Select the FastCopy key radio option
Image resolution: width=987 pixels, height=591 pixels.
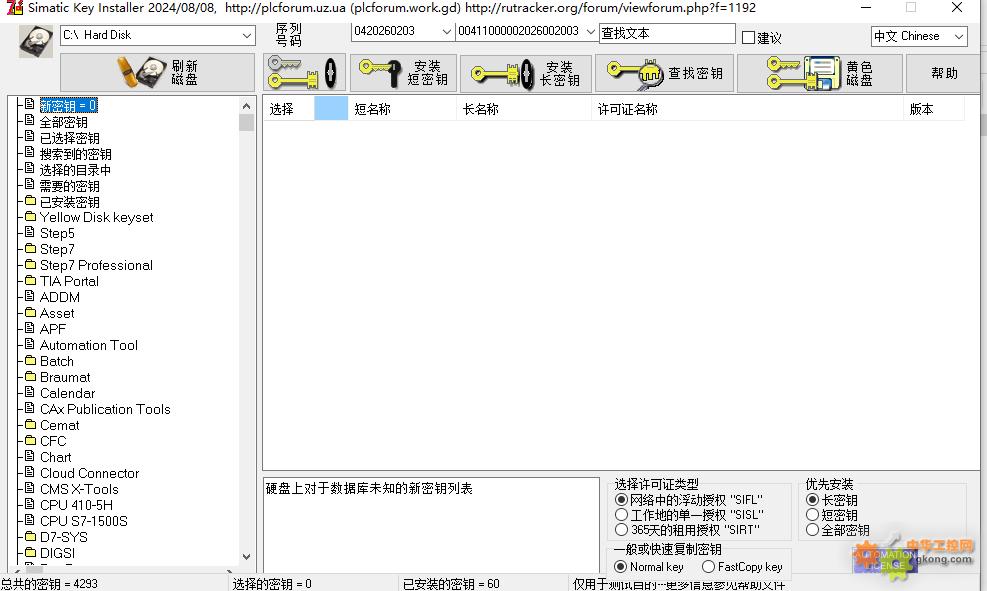[x=709, y=567]
